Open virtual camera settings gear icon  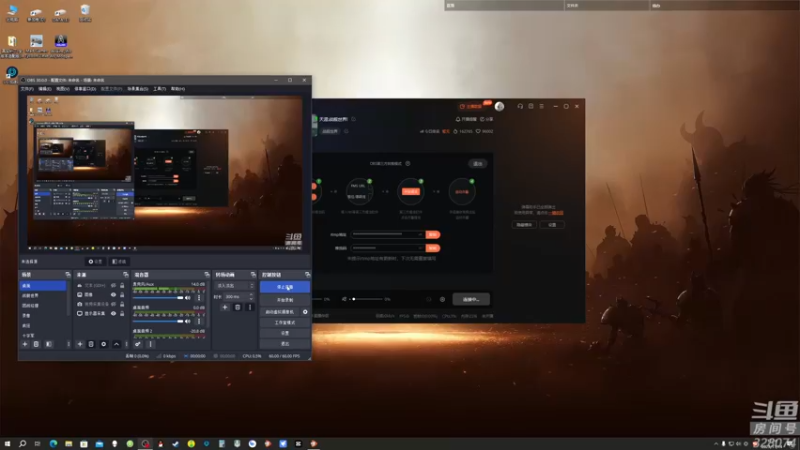click(x=305, y=312)
